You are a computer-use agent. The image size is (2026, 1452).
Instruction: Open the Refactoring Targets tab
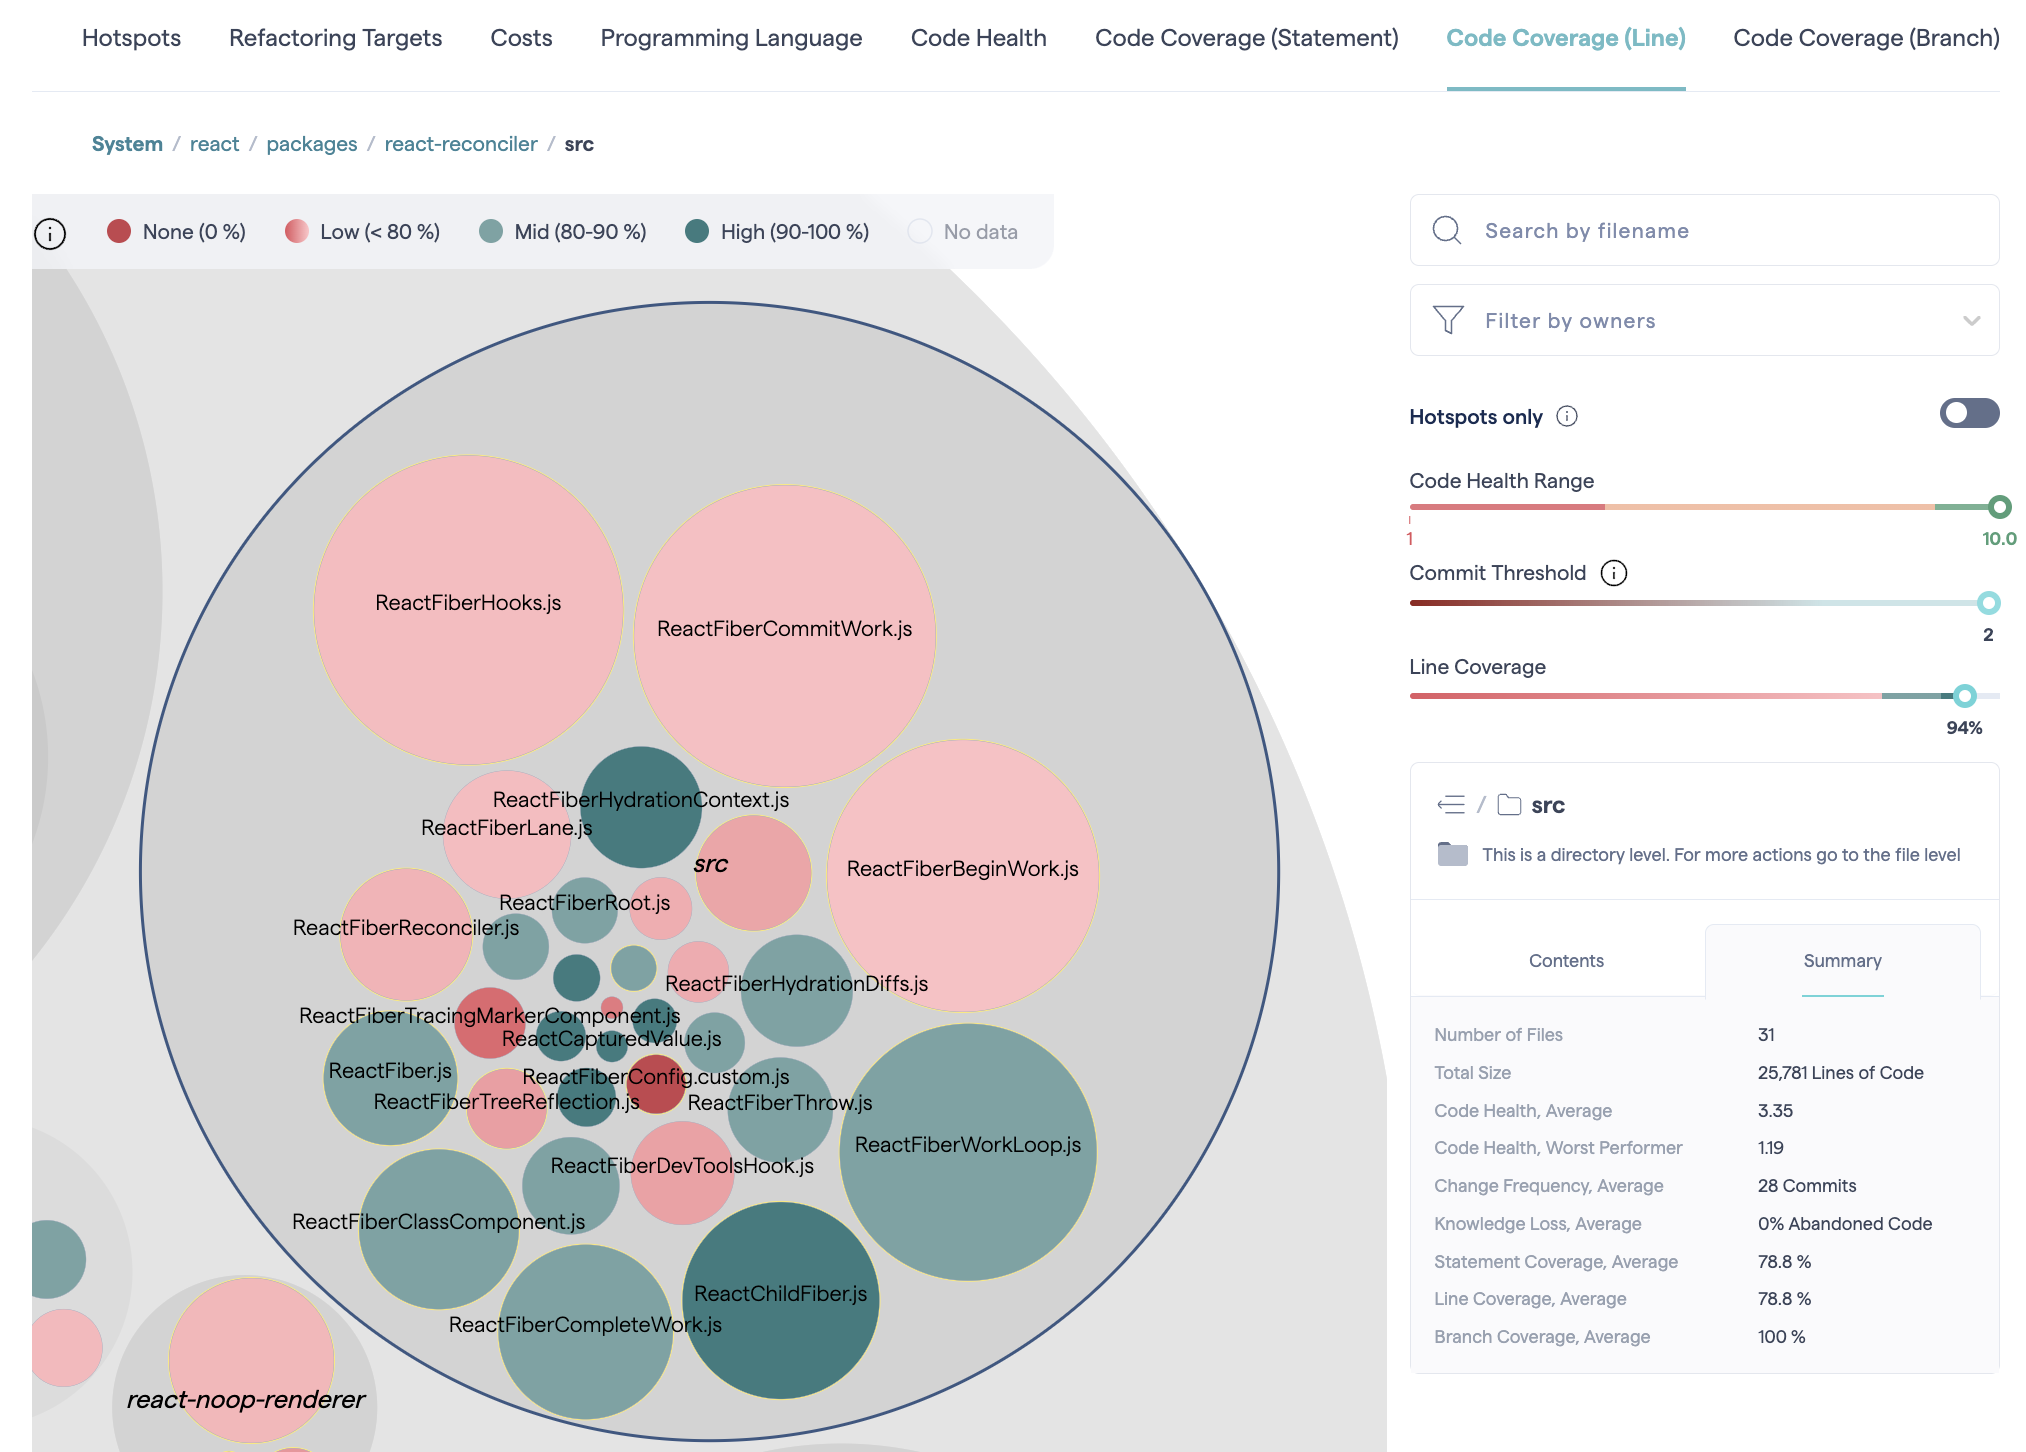click(335, 38)
